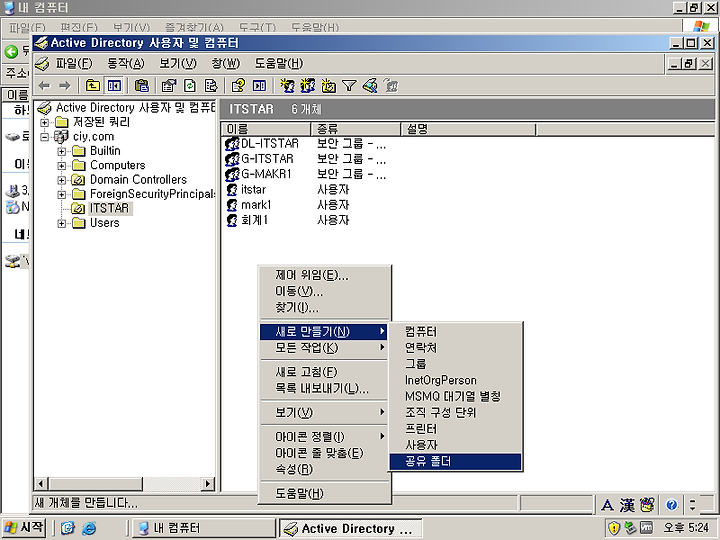
Task: Select itstar user entry
Action: tap(253, 190)
